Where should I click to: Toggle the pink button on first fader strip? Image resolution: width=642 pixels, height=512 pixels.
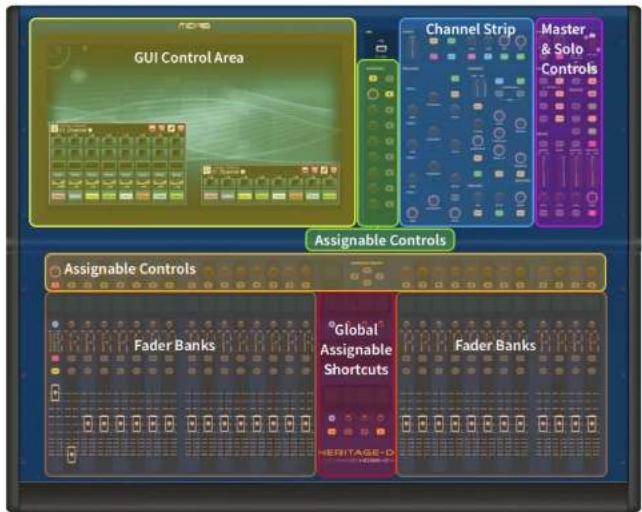pos(55,358)
